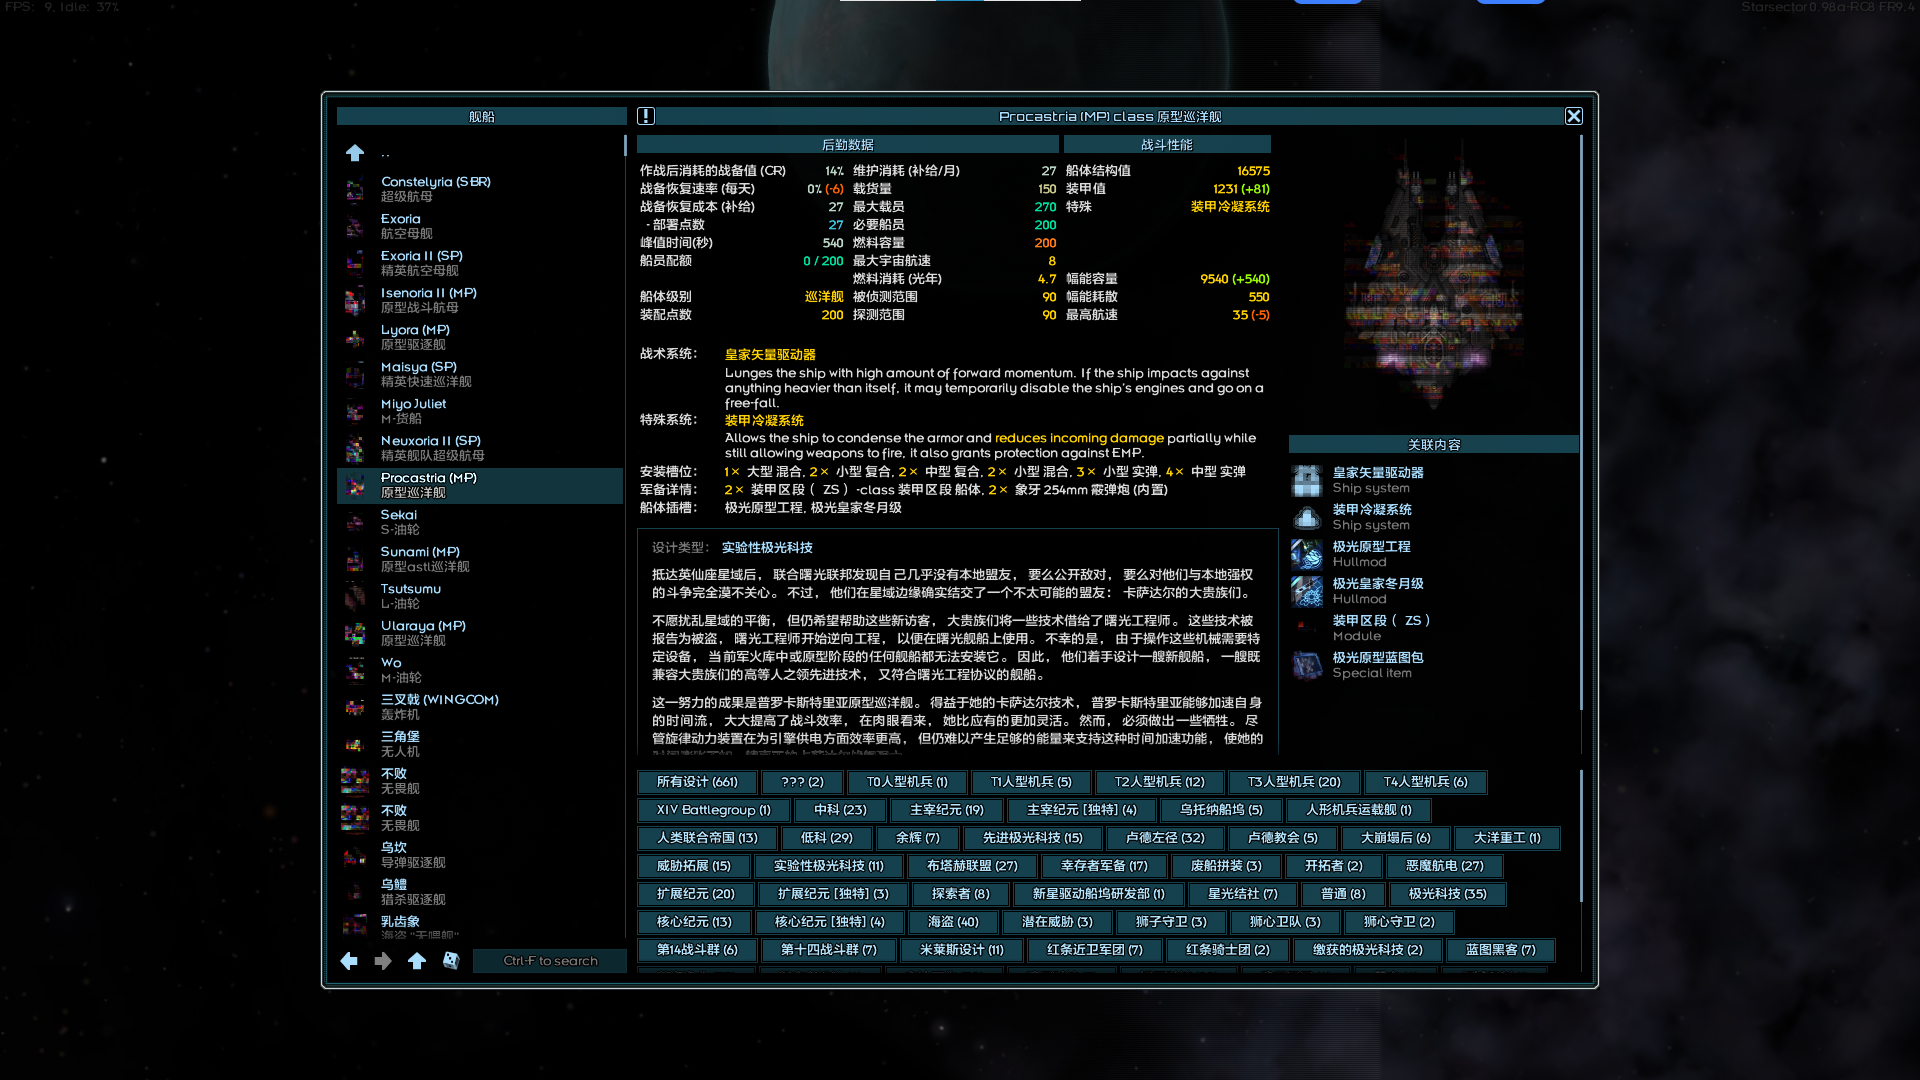The image size is (1920, 1080).
Task: Open 极光皇家冬月级 hullmod icon
Action: coord(1307,592)
